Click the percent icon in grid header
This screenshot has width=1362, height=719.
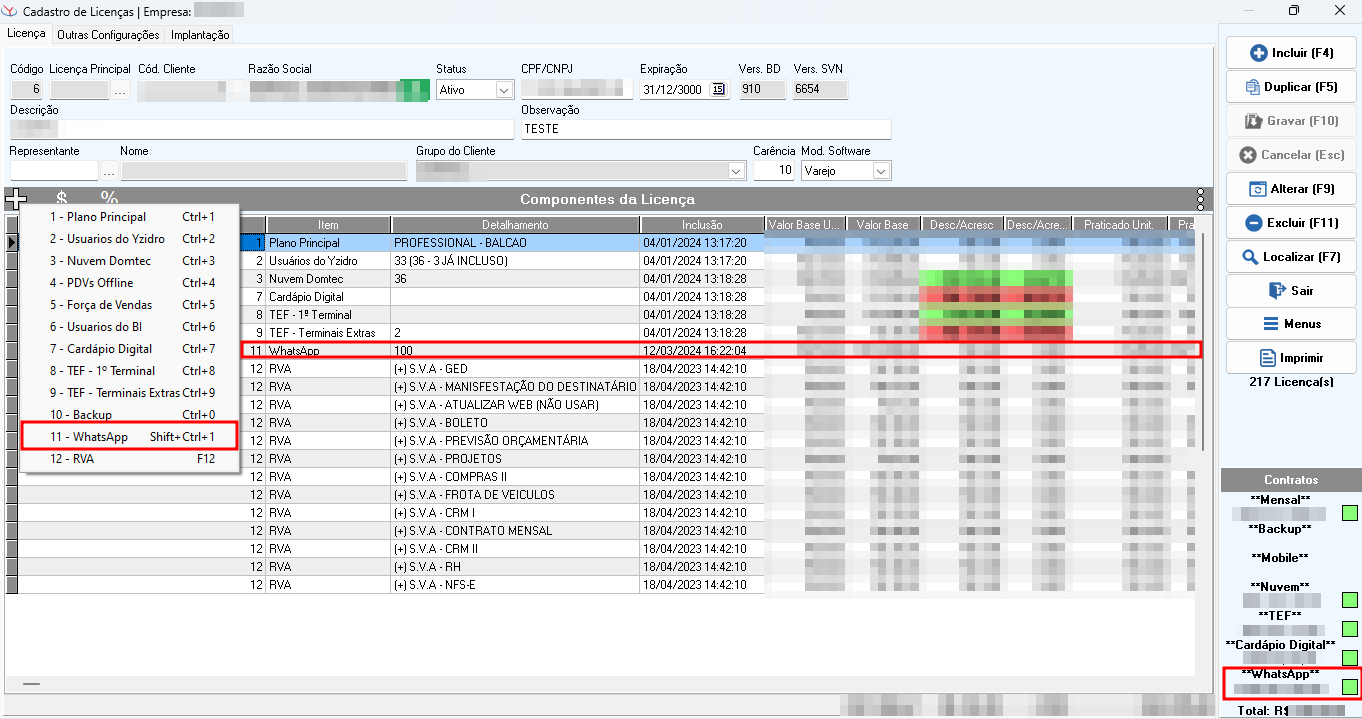click(109, 198)
